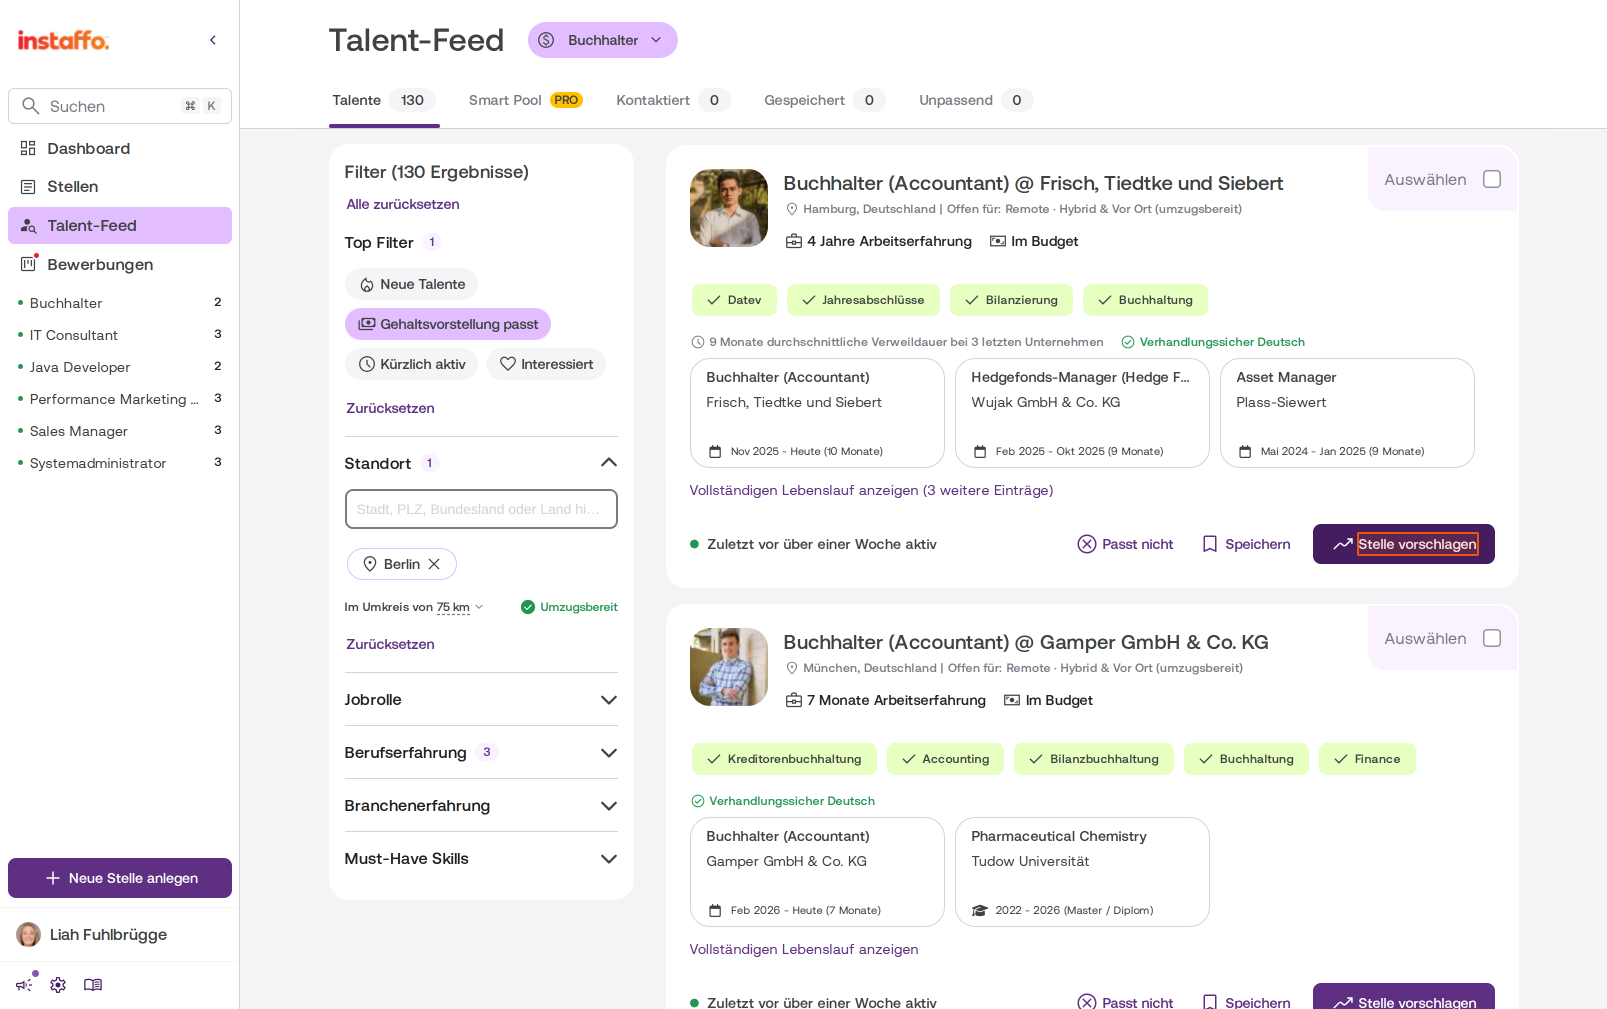This screenshot has height=1009, width=1607.
Task: Switch to the Kontaktiert tab
Action: (672, 100)
